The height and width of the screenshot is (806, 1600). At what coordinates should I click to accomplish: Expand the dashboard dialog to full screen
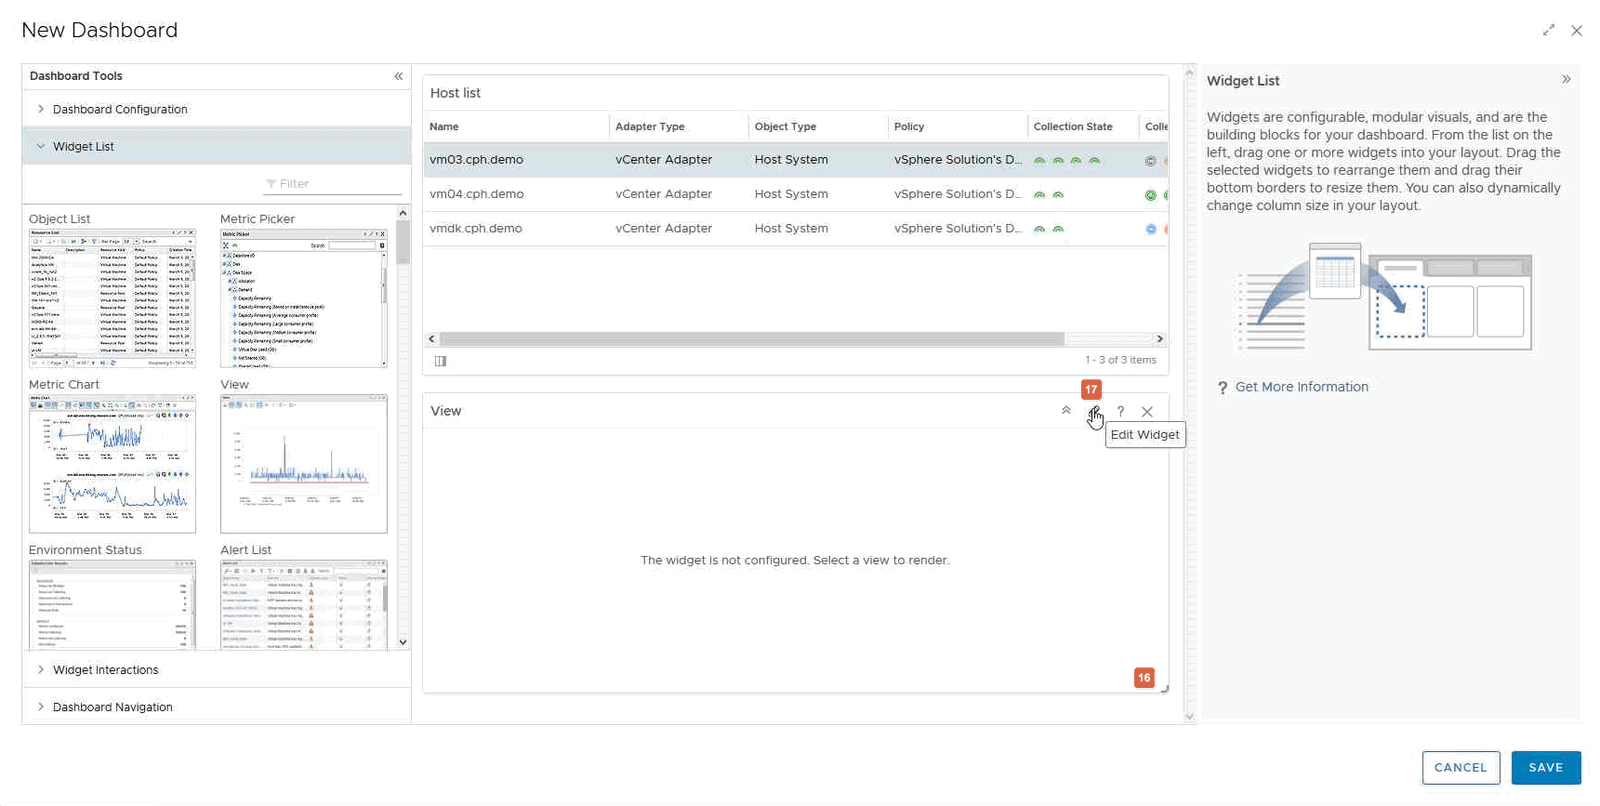pyautogui.click(x=1548, y=30)
